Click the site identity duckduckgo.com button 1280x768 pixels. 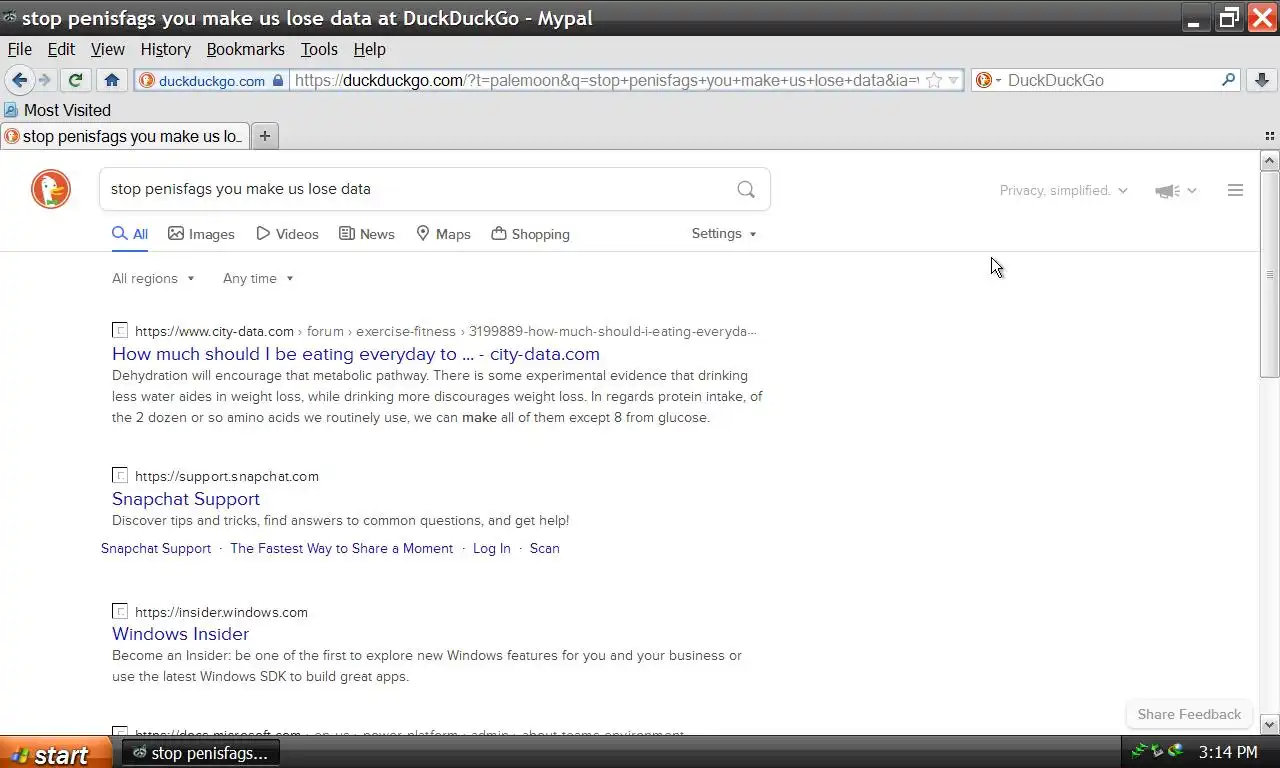(x=211, y=80)
